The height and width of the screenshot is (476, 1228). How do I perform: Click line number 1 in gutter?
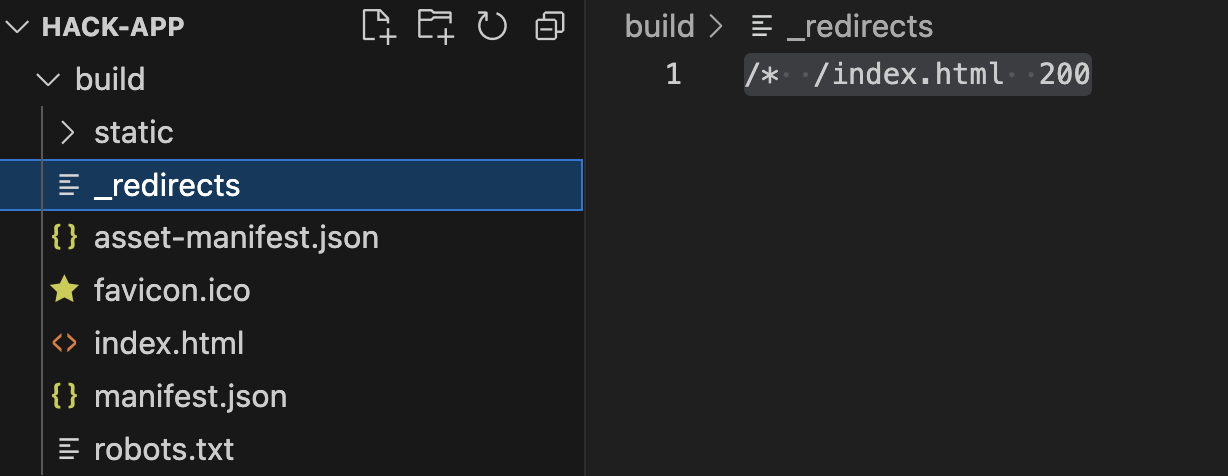673,74
